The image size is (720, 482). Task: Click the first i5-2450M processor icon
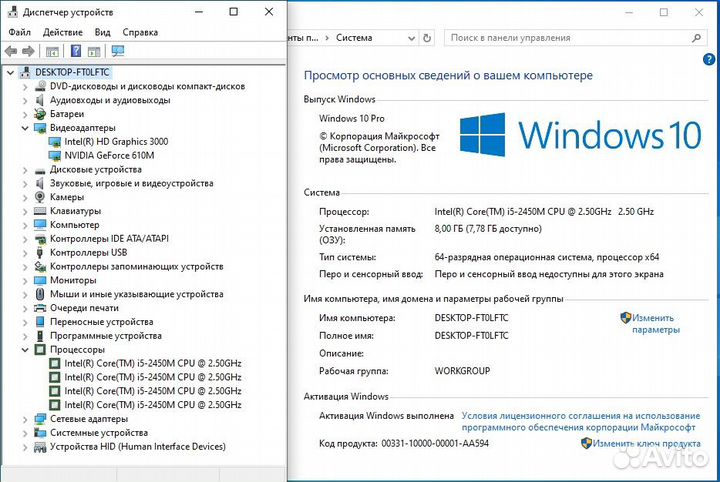(55, 364)
